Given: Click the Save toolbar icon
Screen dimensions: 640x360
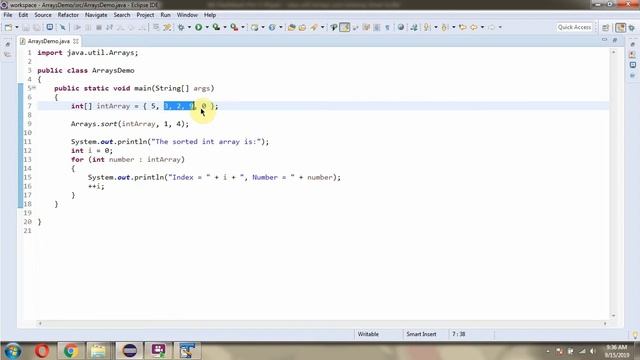Looking at the screenshot, I should (x=26, y=27).
